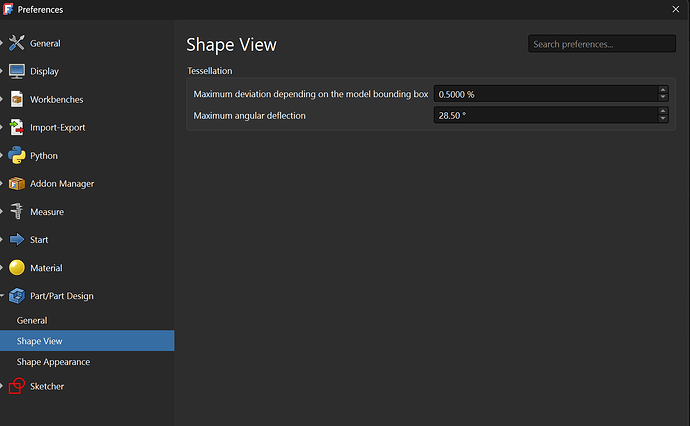Click the FreeCAD logo in title bar

point(8,9)
